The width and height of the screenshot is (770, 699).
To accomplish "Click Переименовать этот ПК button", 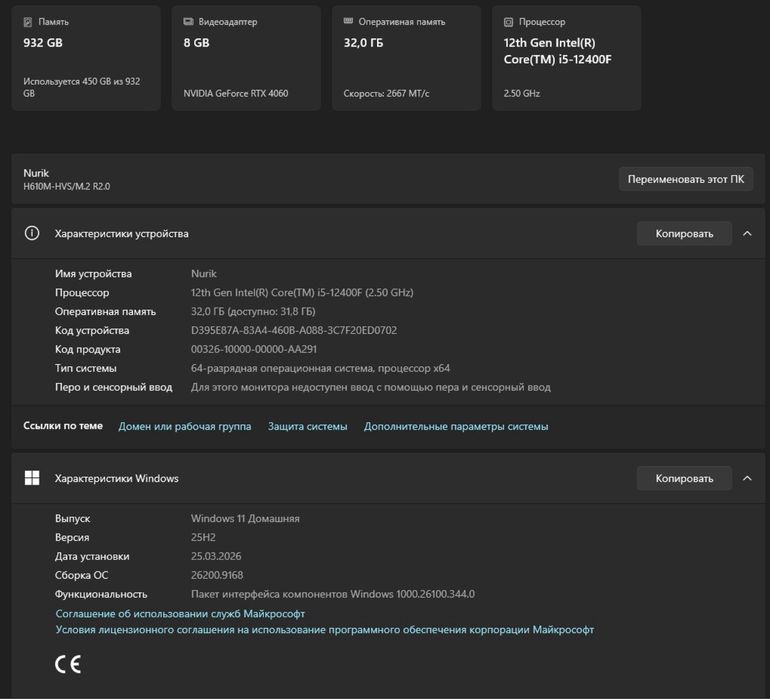I will coord(686,179).
